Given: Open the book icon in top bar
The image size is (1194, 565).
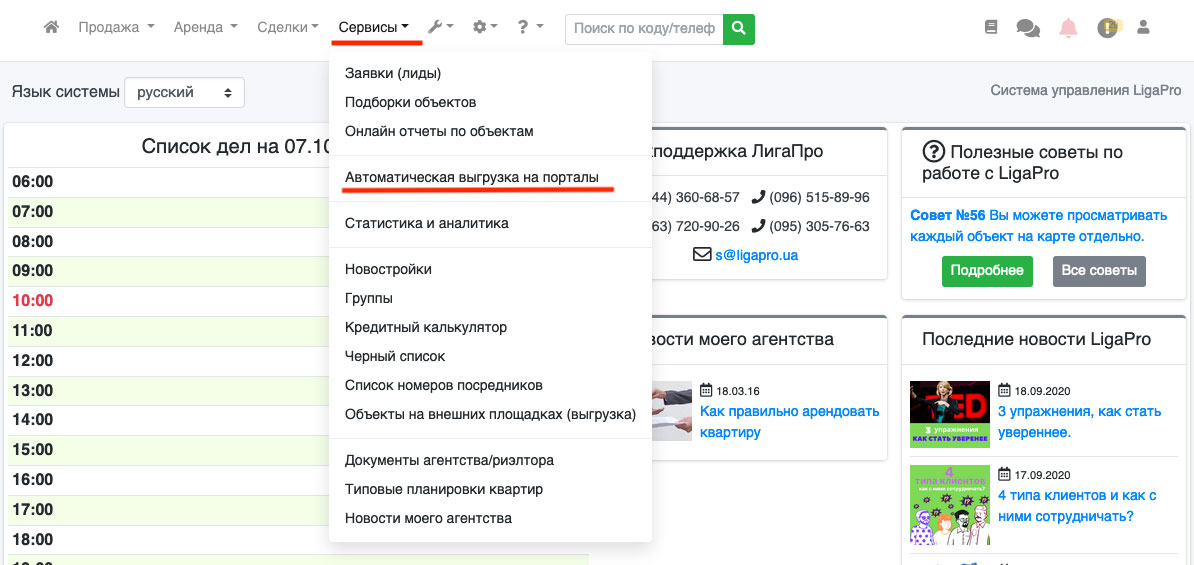Looking at the screenshot, I should [991, 28].
